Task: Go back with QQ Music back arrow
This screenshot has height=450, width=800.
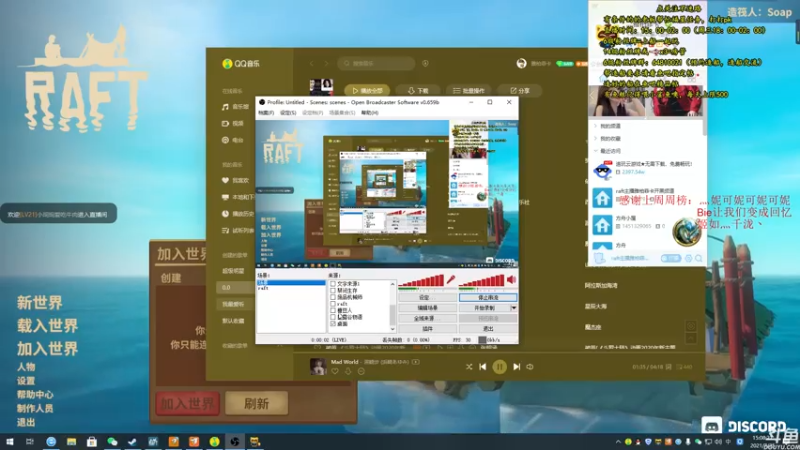Action: (312, 63)
